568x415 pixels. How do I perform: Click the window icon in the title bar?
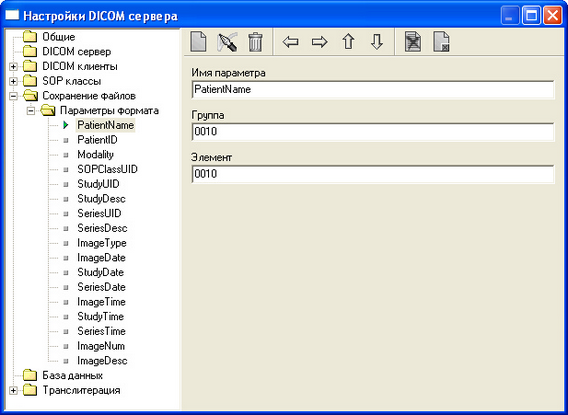tap(12, 16)
